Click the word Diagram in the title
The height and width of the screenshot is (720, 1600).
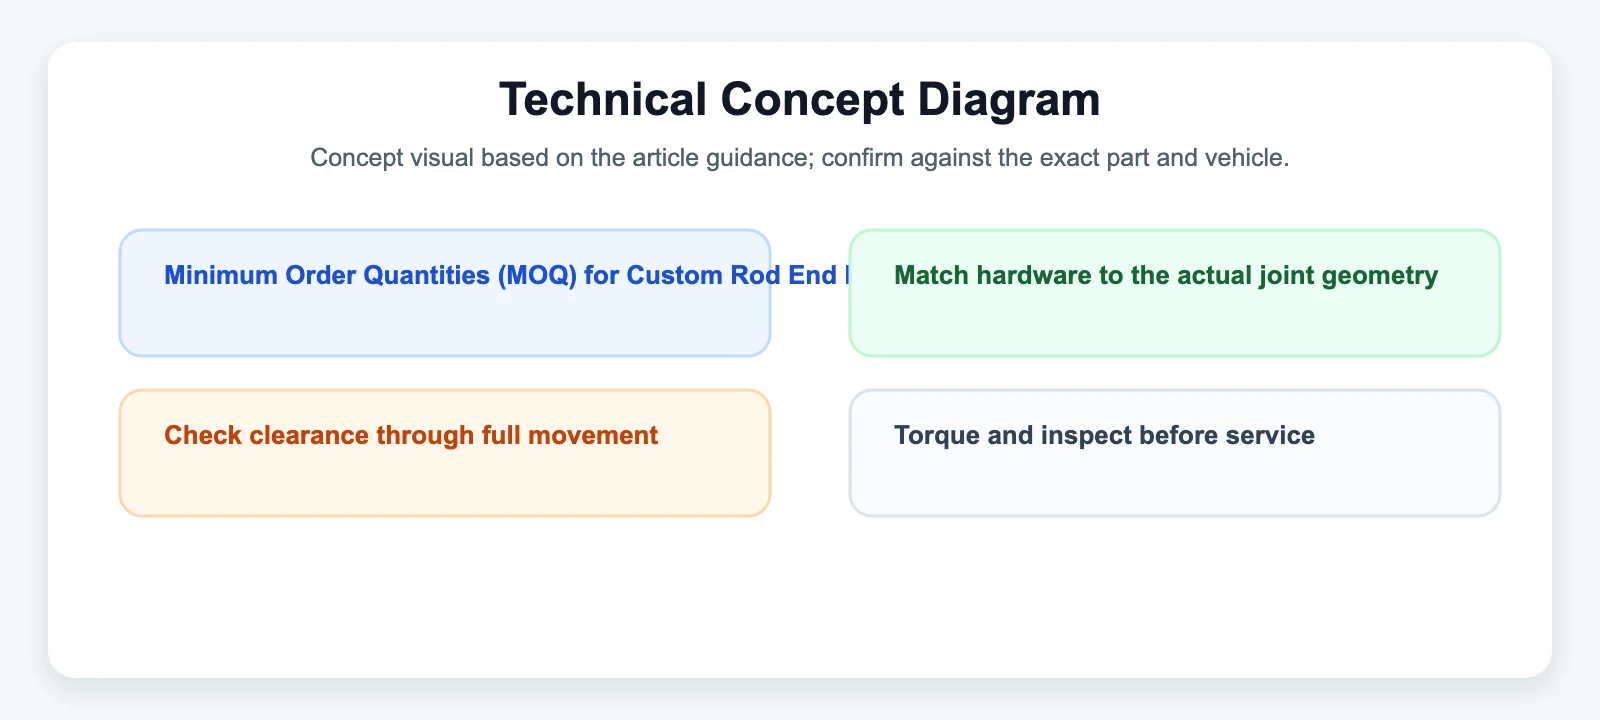[x=1009, y=100]
